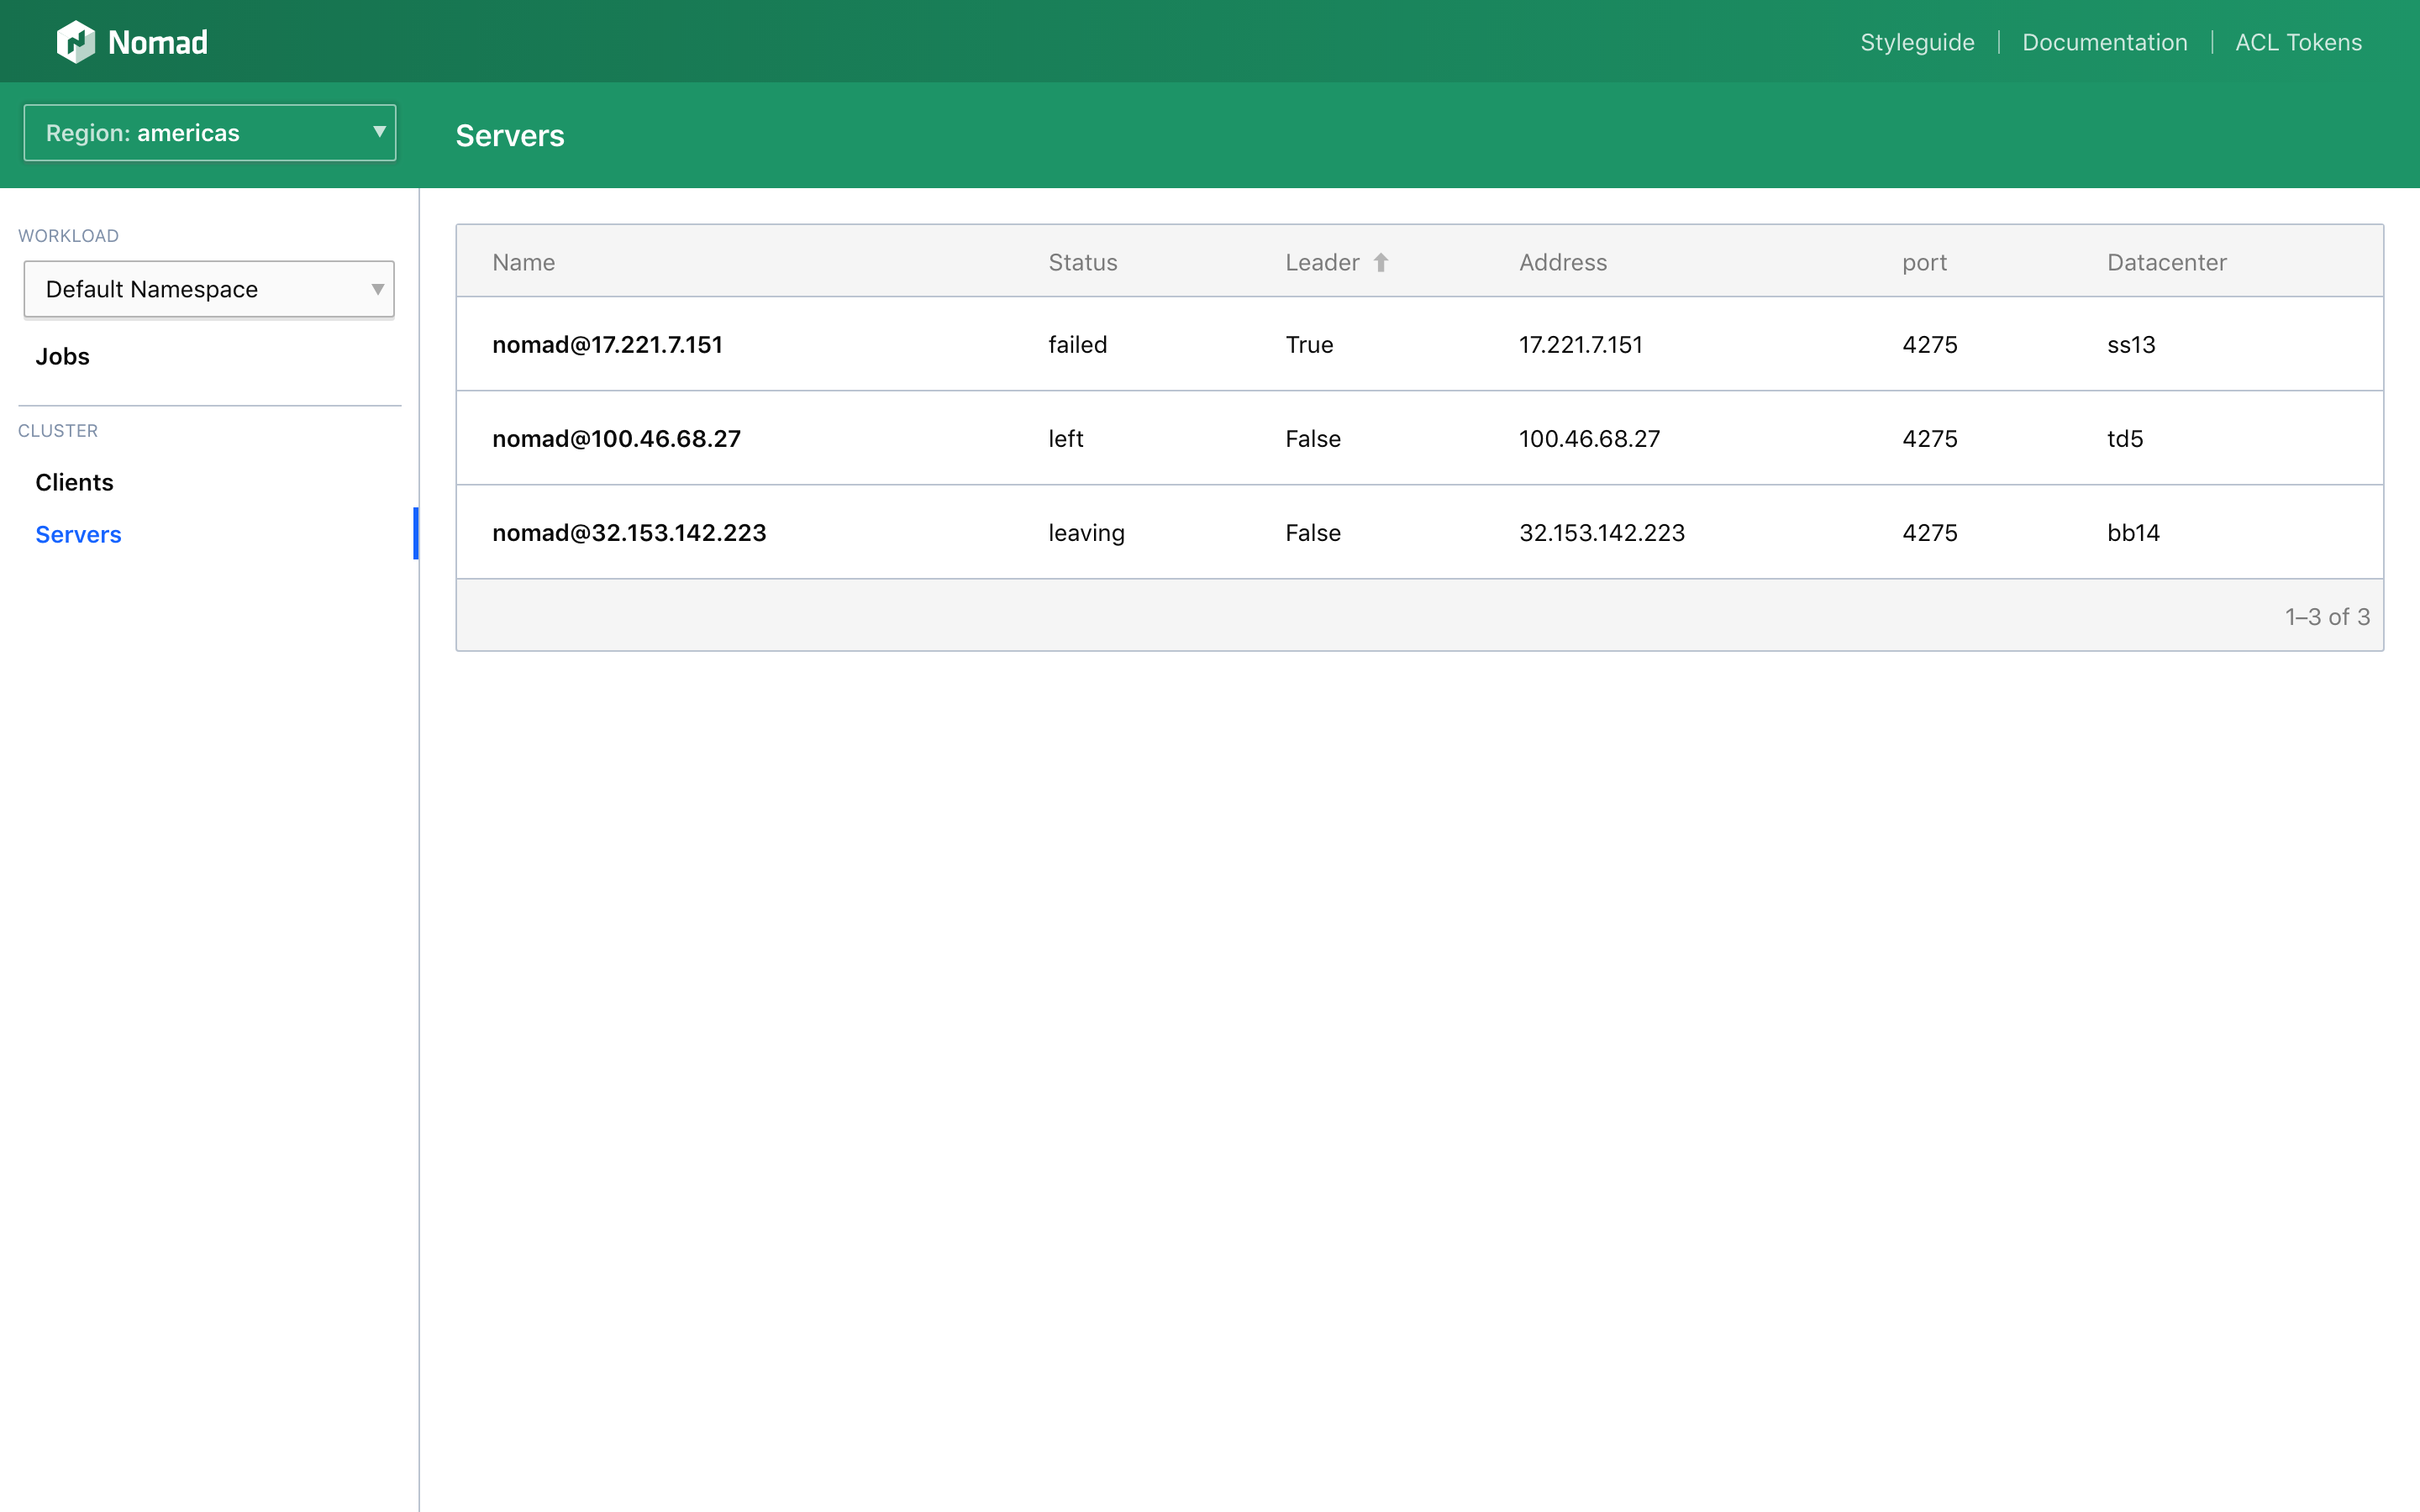Image resolution: width=2420 pixels, height=1512 pixels.
Task: Open server nomad@100.46.68.27 row
Action: pos(1420,438)
